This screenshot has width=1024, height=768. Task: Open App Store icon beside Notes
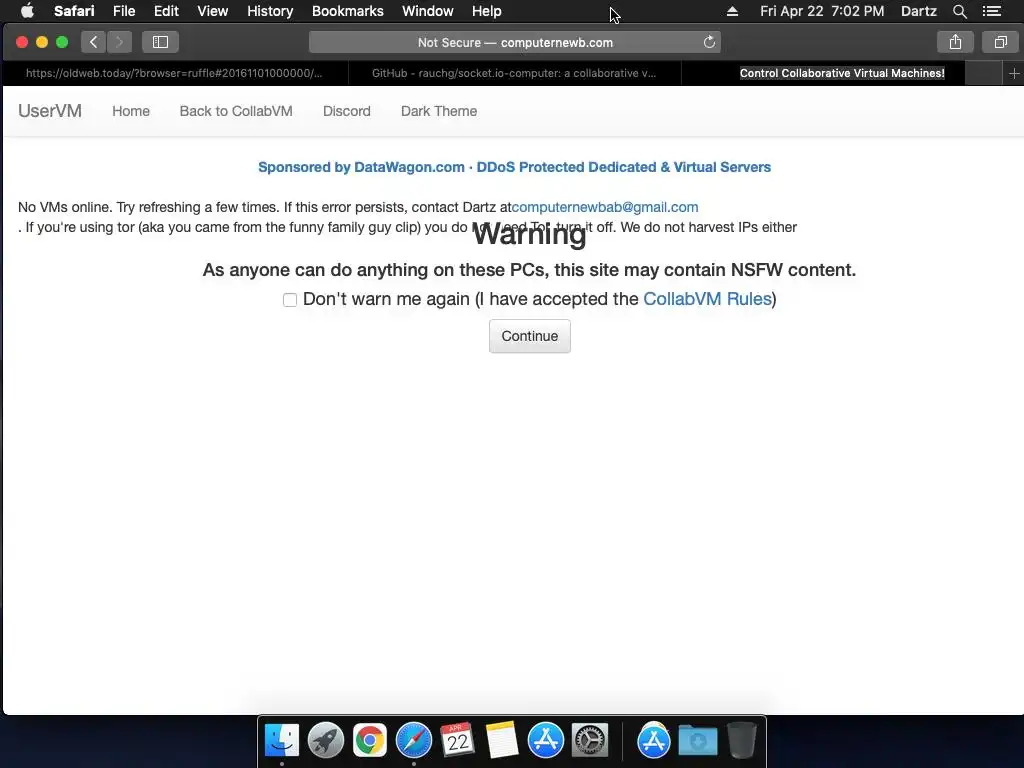545,740
